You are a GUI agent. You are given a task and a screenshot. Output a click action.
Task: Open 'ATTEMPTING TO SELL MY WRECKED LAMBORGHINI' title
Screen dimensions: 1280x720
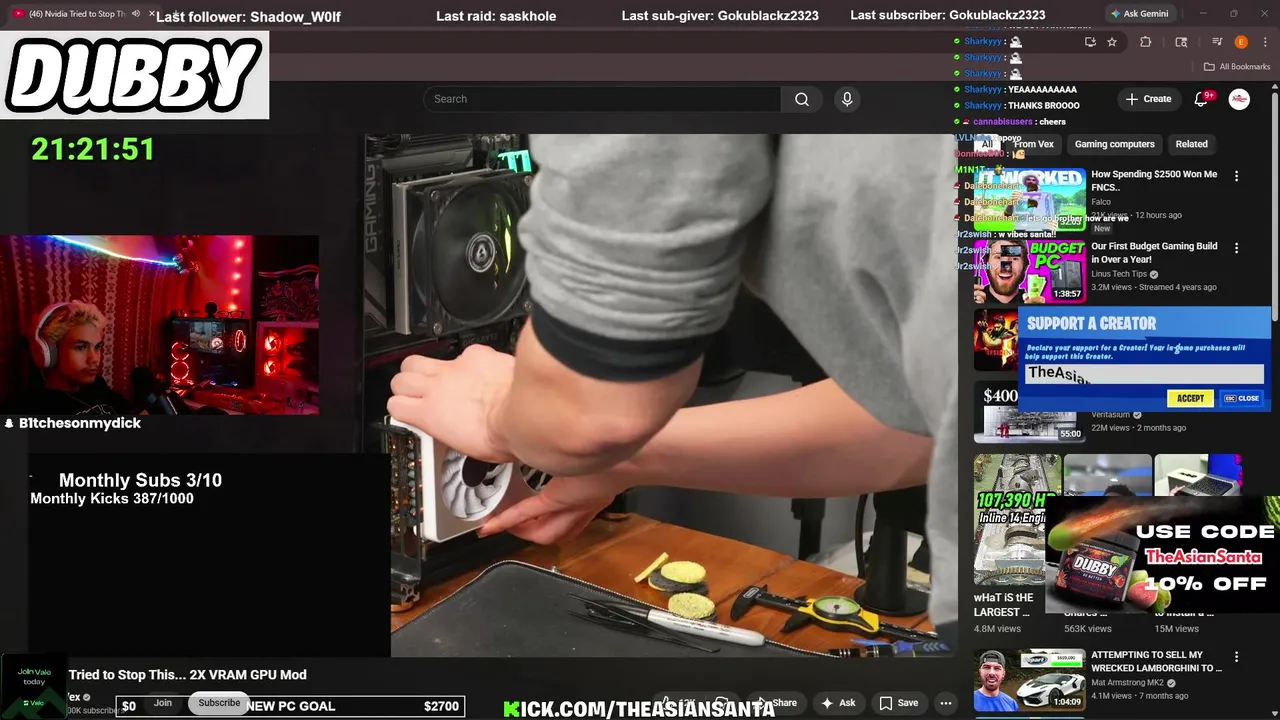coord(1156,661)
